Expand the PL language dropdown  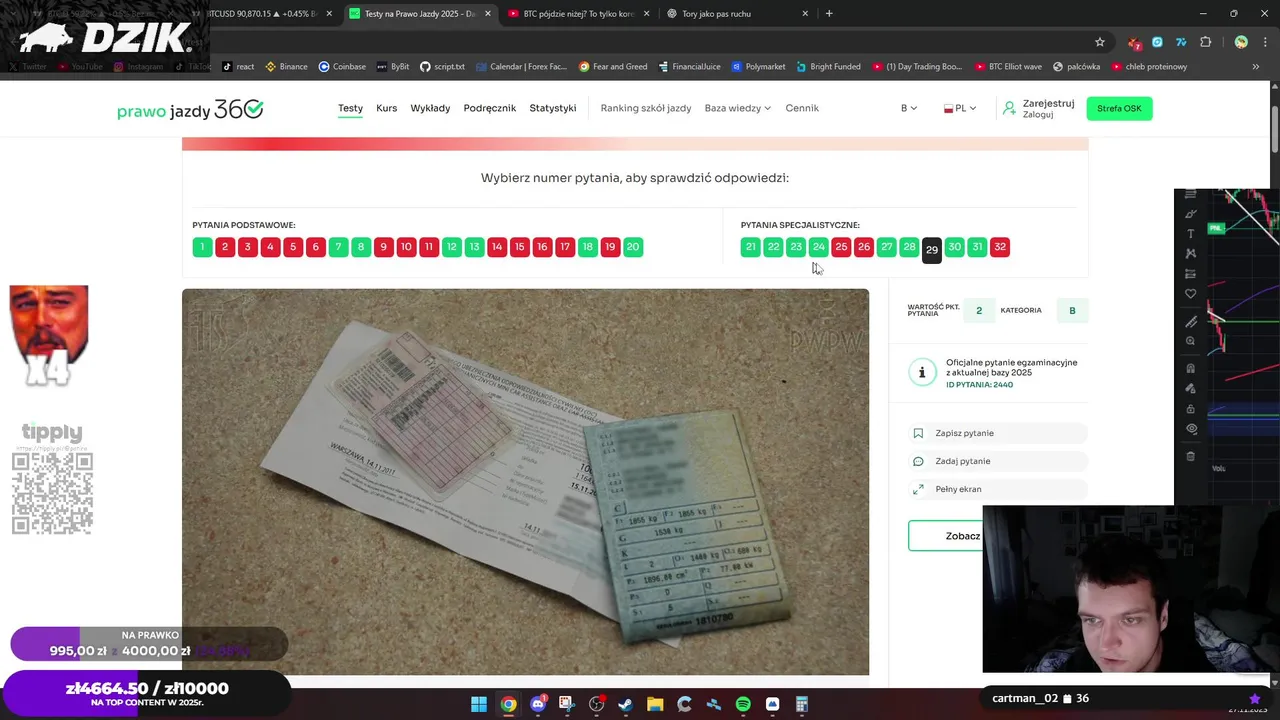click(x=960, y=108)
